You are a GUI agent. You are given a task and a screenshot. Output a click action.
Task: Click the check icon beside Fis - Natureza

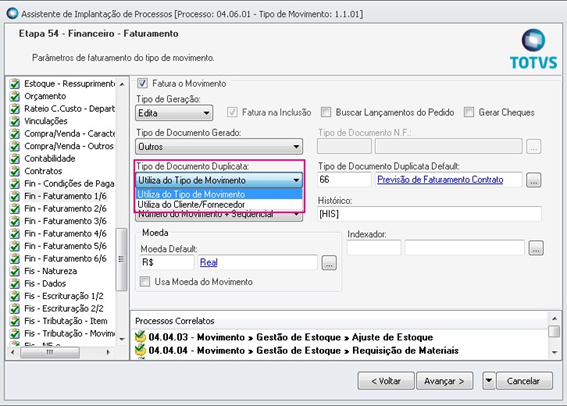15,271
